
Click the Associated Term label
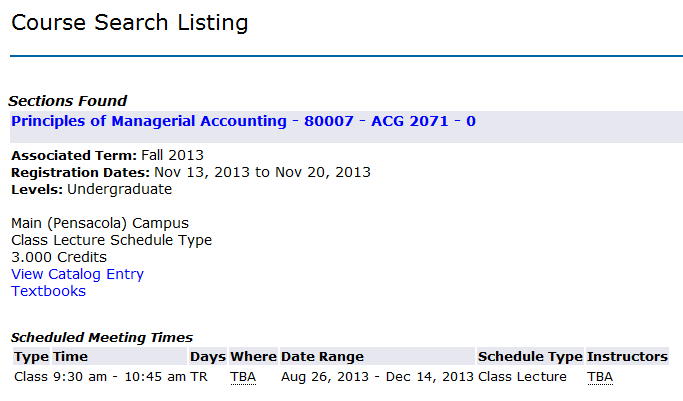(x=74, y=155)
